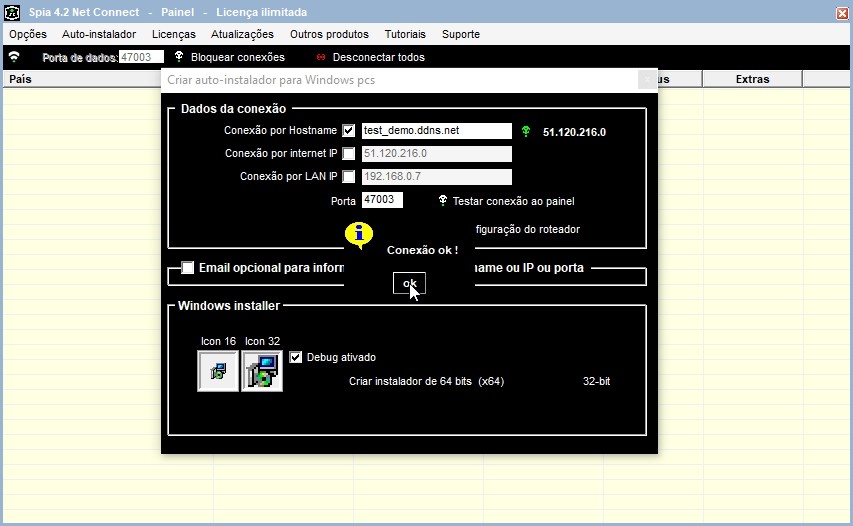Click the red Desconectar todos icon
853x526 pixels.
320,57
